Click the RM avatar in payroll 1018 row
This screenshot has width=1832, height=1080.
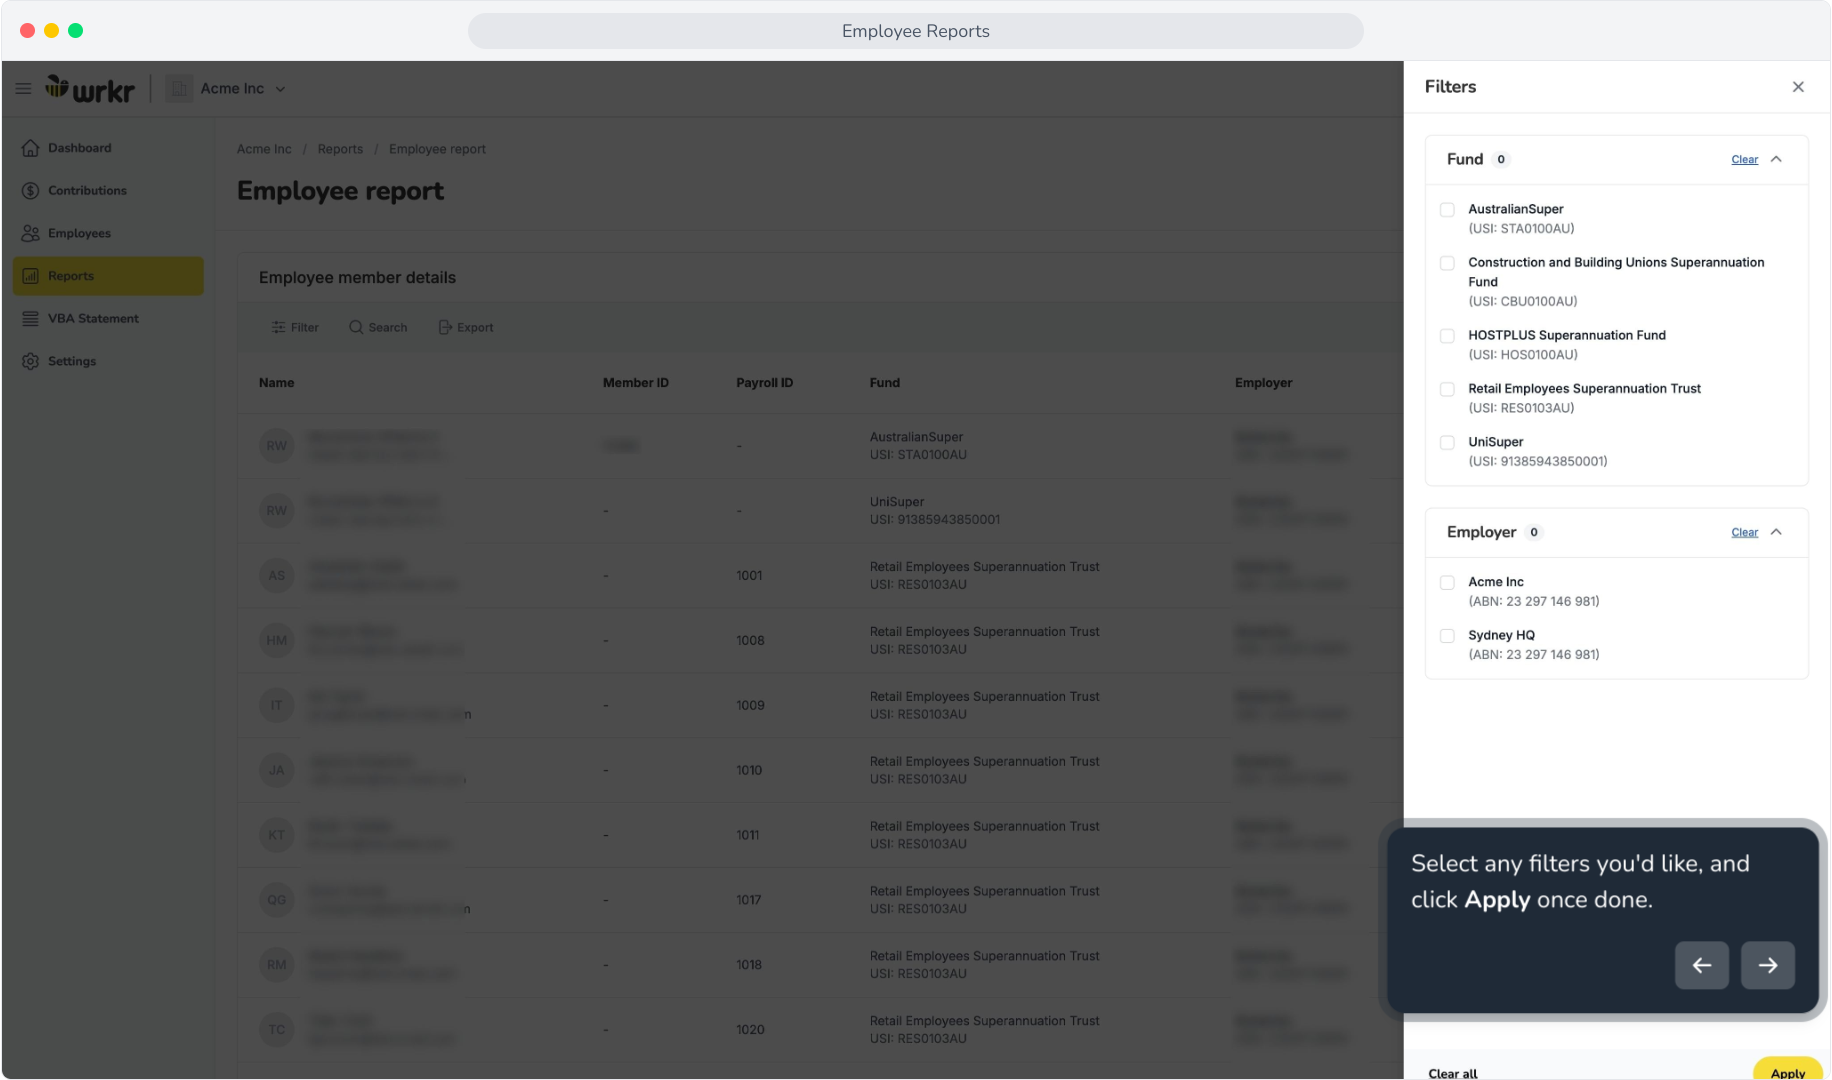coord(277,965)
